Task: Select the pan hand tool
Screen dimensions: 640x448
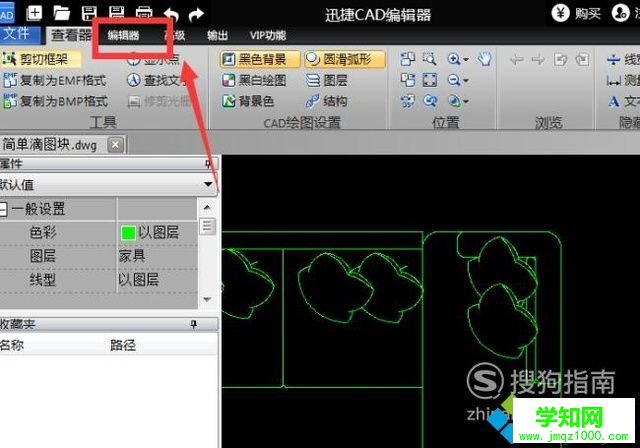Action: (x=484, y=60)
